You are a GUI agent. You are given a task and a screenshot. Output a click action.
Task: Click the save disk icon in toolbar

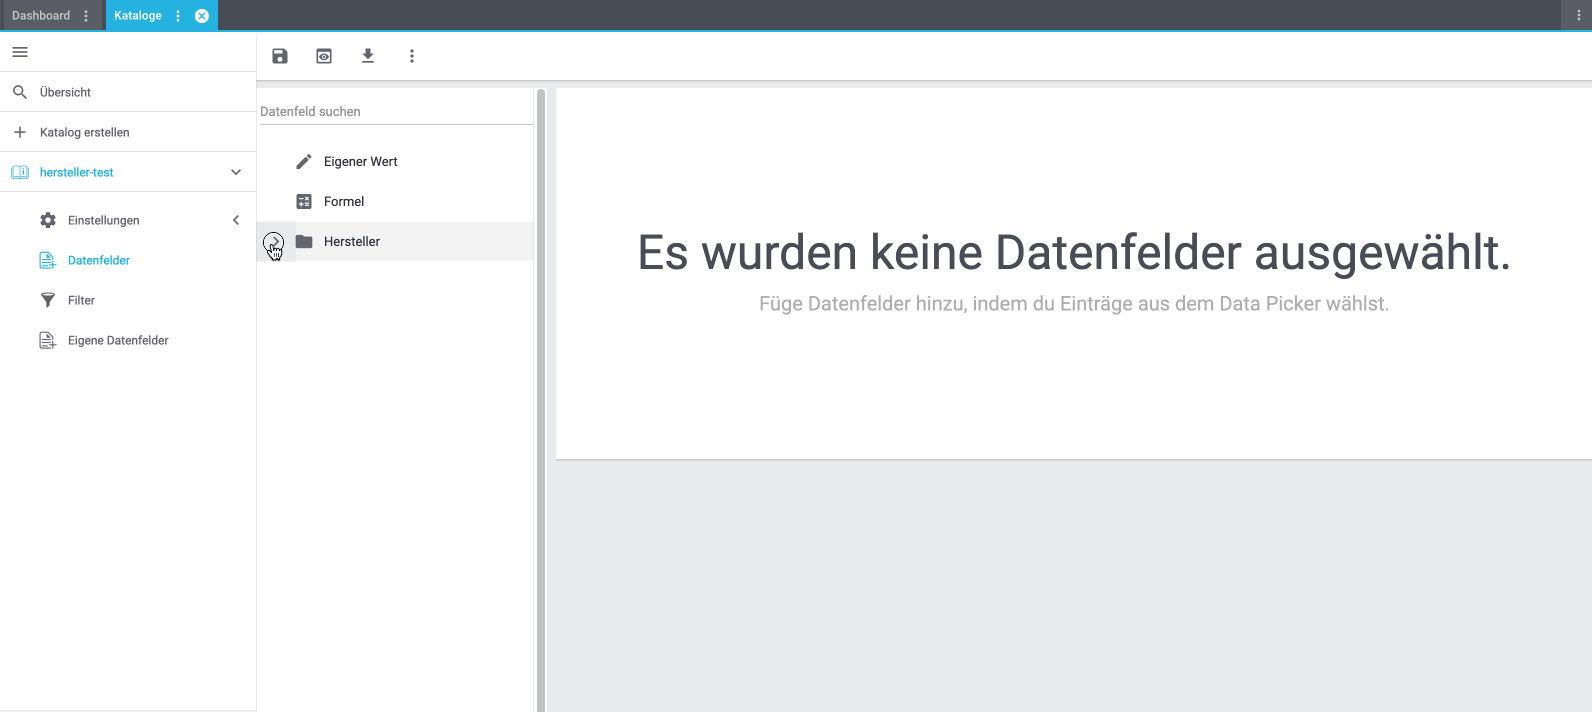[280, 56]
